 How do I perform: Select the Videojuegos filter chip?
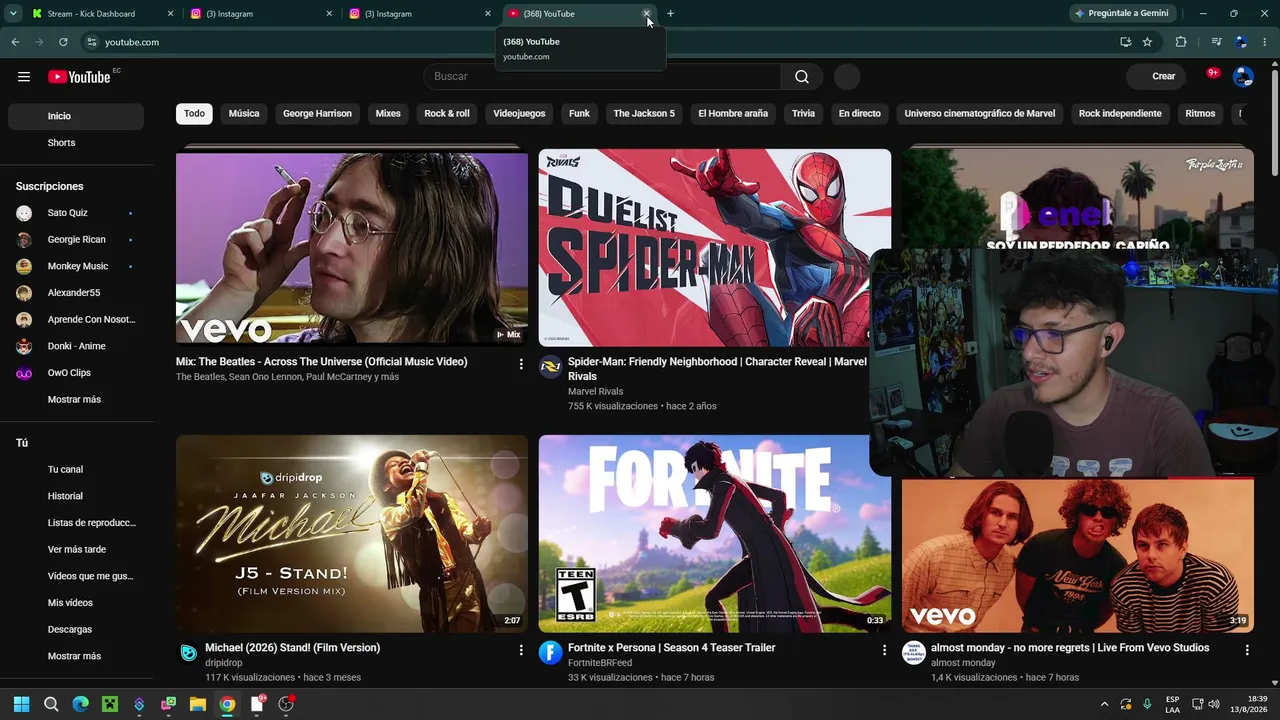tap(519, 114)
